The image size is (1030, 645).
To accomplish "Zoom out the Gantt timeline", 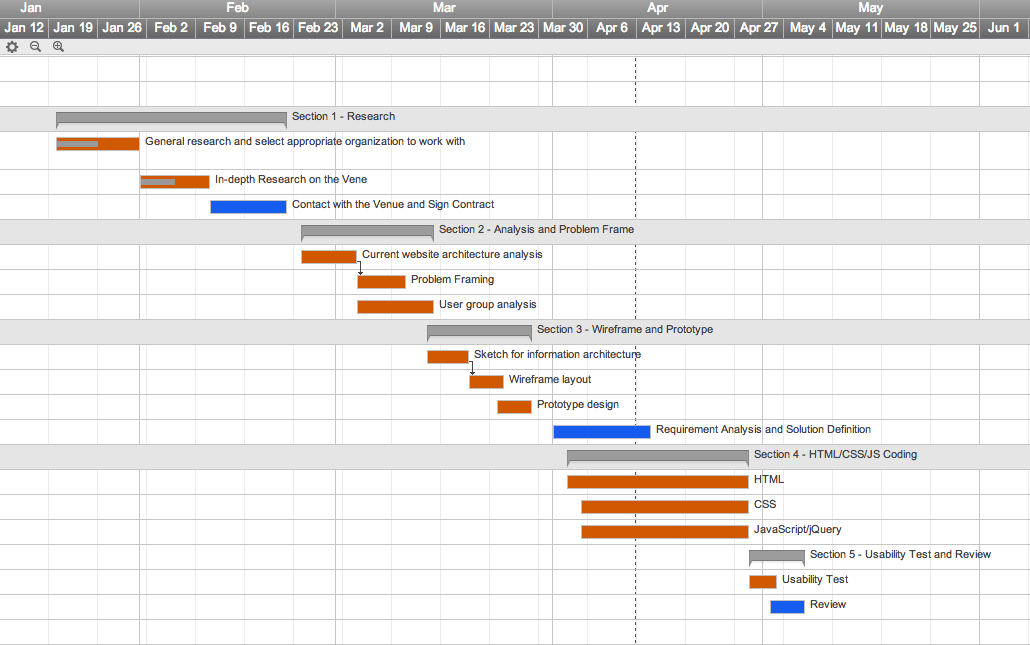I will (x=36, y=47).
